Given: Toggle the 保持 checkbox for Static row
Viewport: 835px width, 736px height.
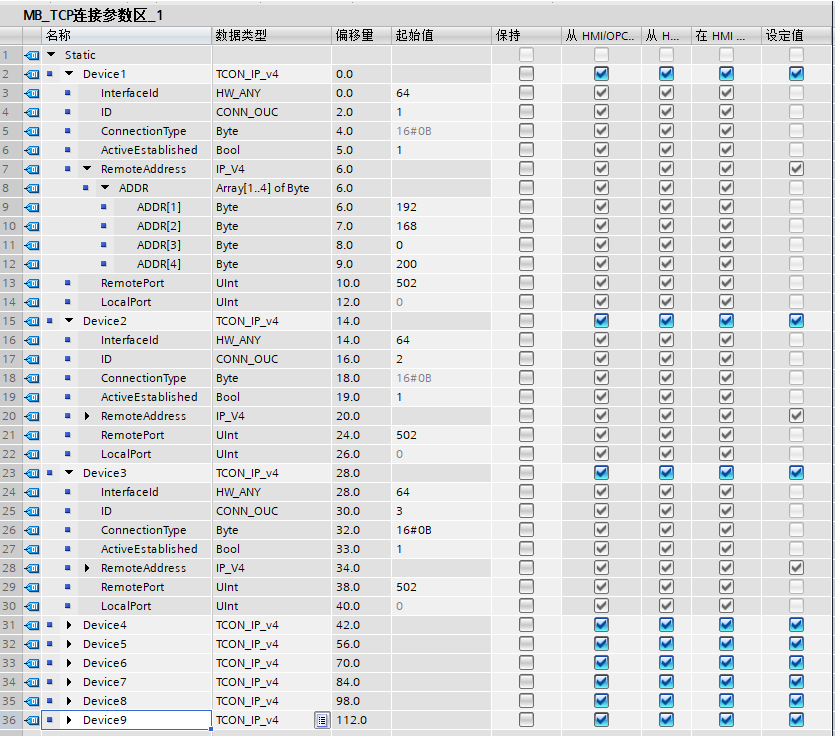Looking at the screenshot, I should coord(526,54).
